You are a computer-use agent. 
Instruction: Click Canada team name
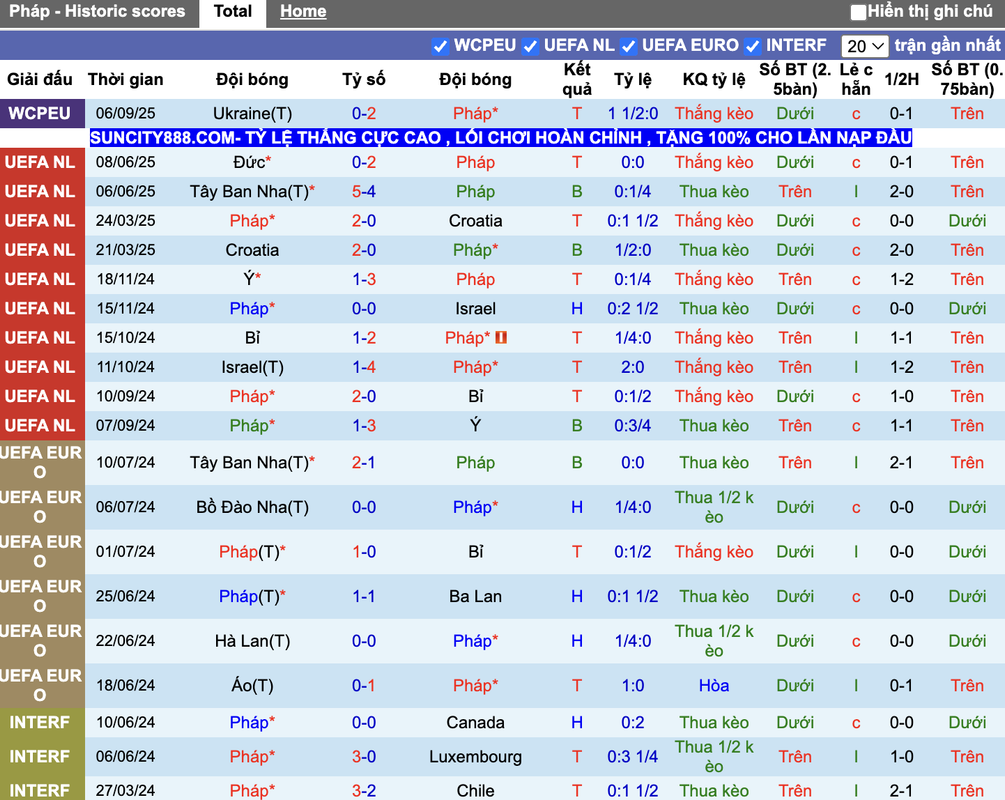tap(475, 722)
